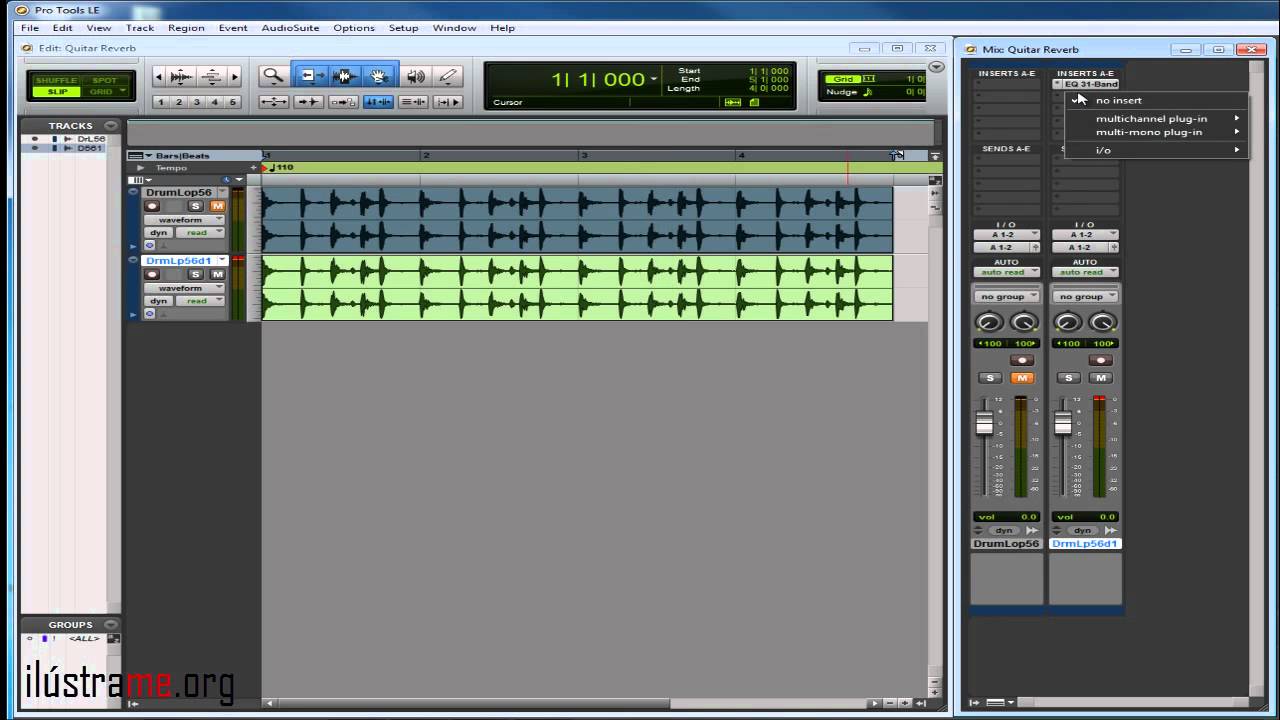1280x720 pixels.
Task: Open Bars|Beats ruler view dropdown
Action: 141,156
